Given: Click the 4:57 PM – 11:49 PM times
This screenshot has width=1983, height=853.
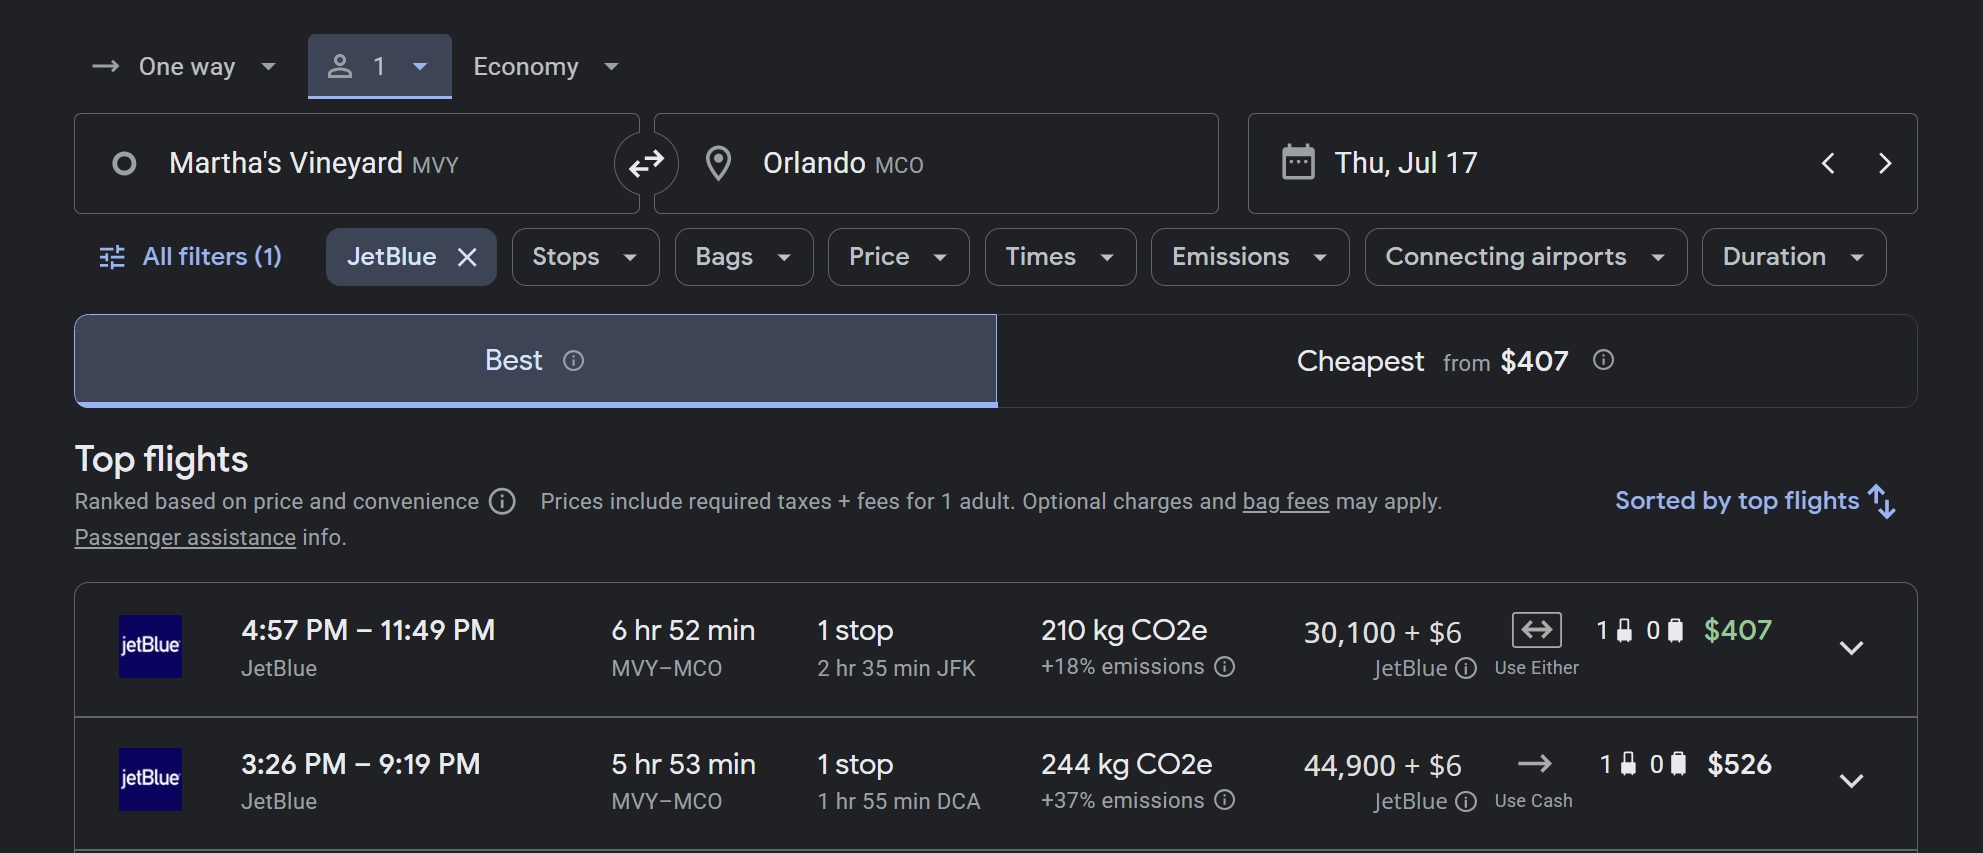Looking at the screenshot, I should (368, 630).
